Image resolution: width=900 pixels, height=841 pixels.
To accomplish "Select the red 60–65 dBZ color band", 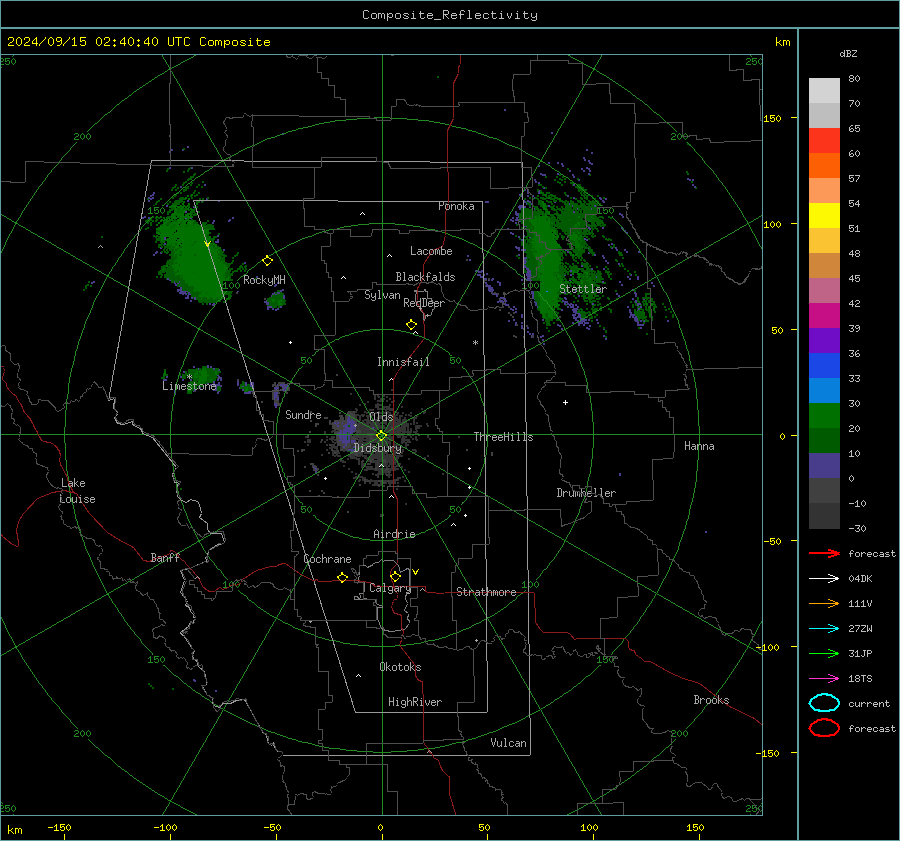I will point(824,141).
